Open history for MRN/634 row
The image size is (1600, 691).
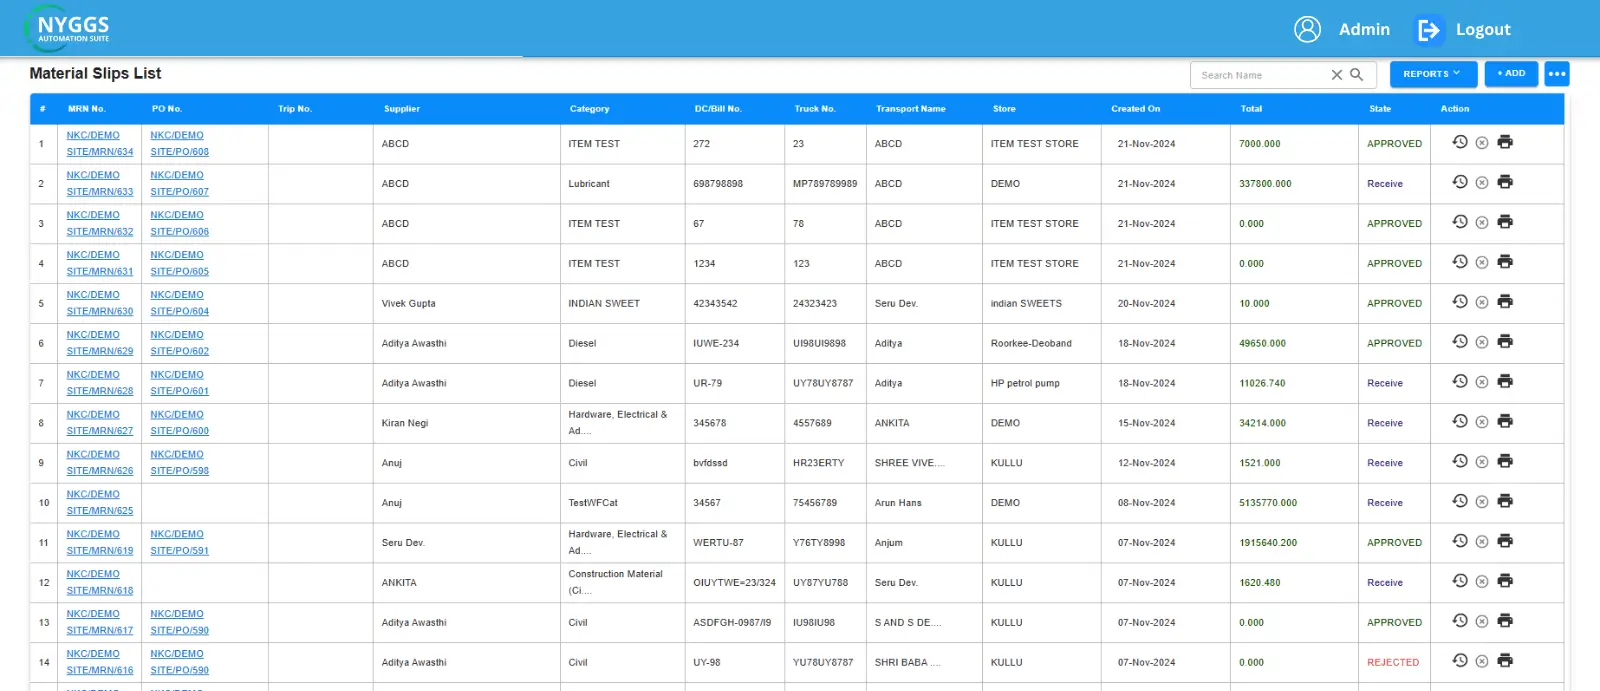point(1460,142)
